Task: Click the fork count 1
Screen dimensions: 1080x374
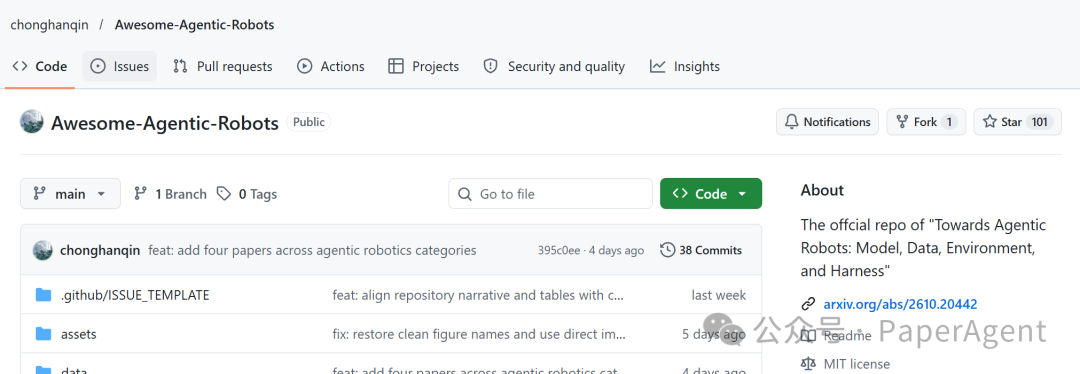Action: [x=948, y=122]
